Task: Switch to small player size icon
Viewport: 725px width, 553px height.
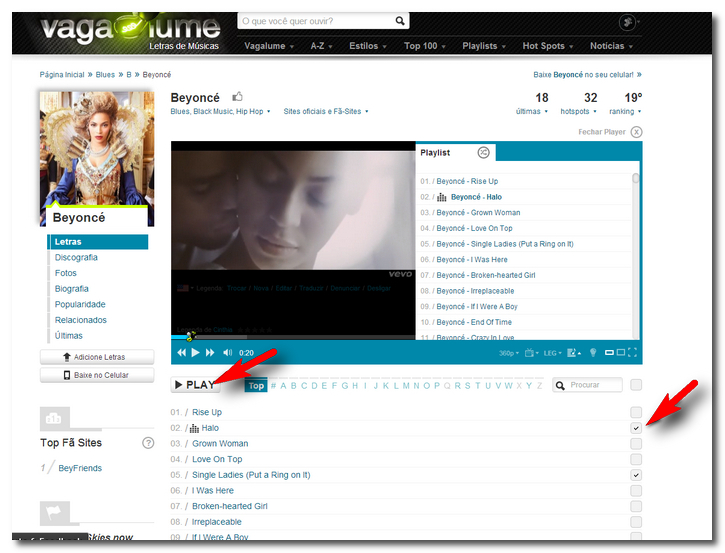Action: click(x=609, y=353)
